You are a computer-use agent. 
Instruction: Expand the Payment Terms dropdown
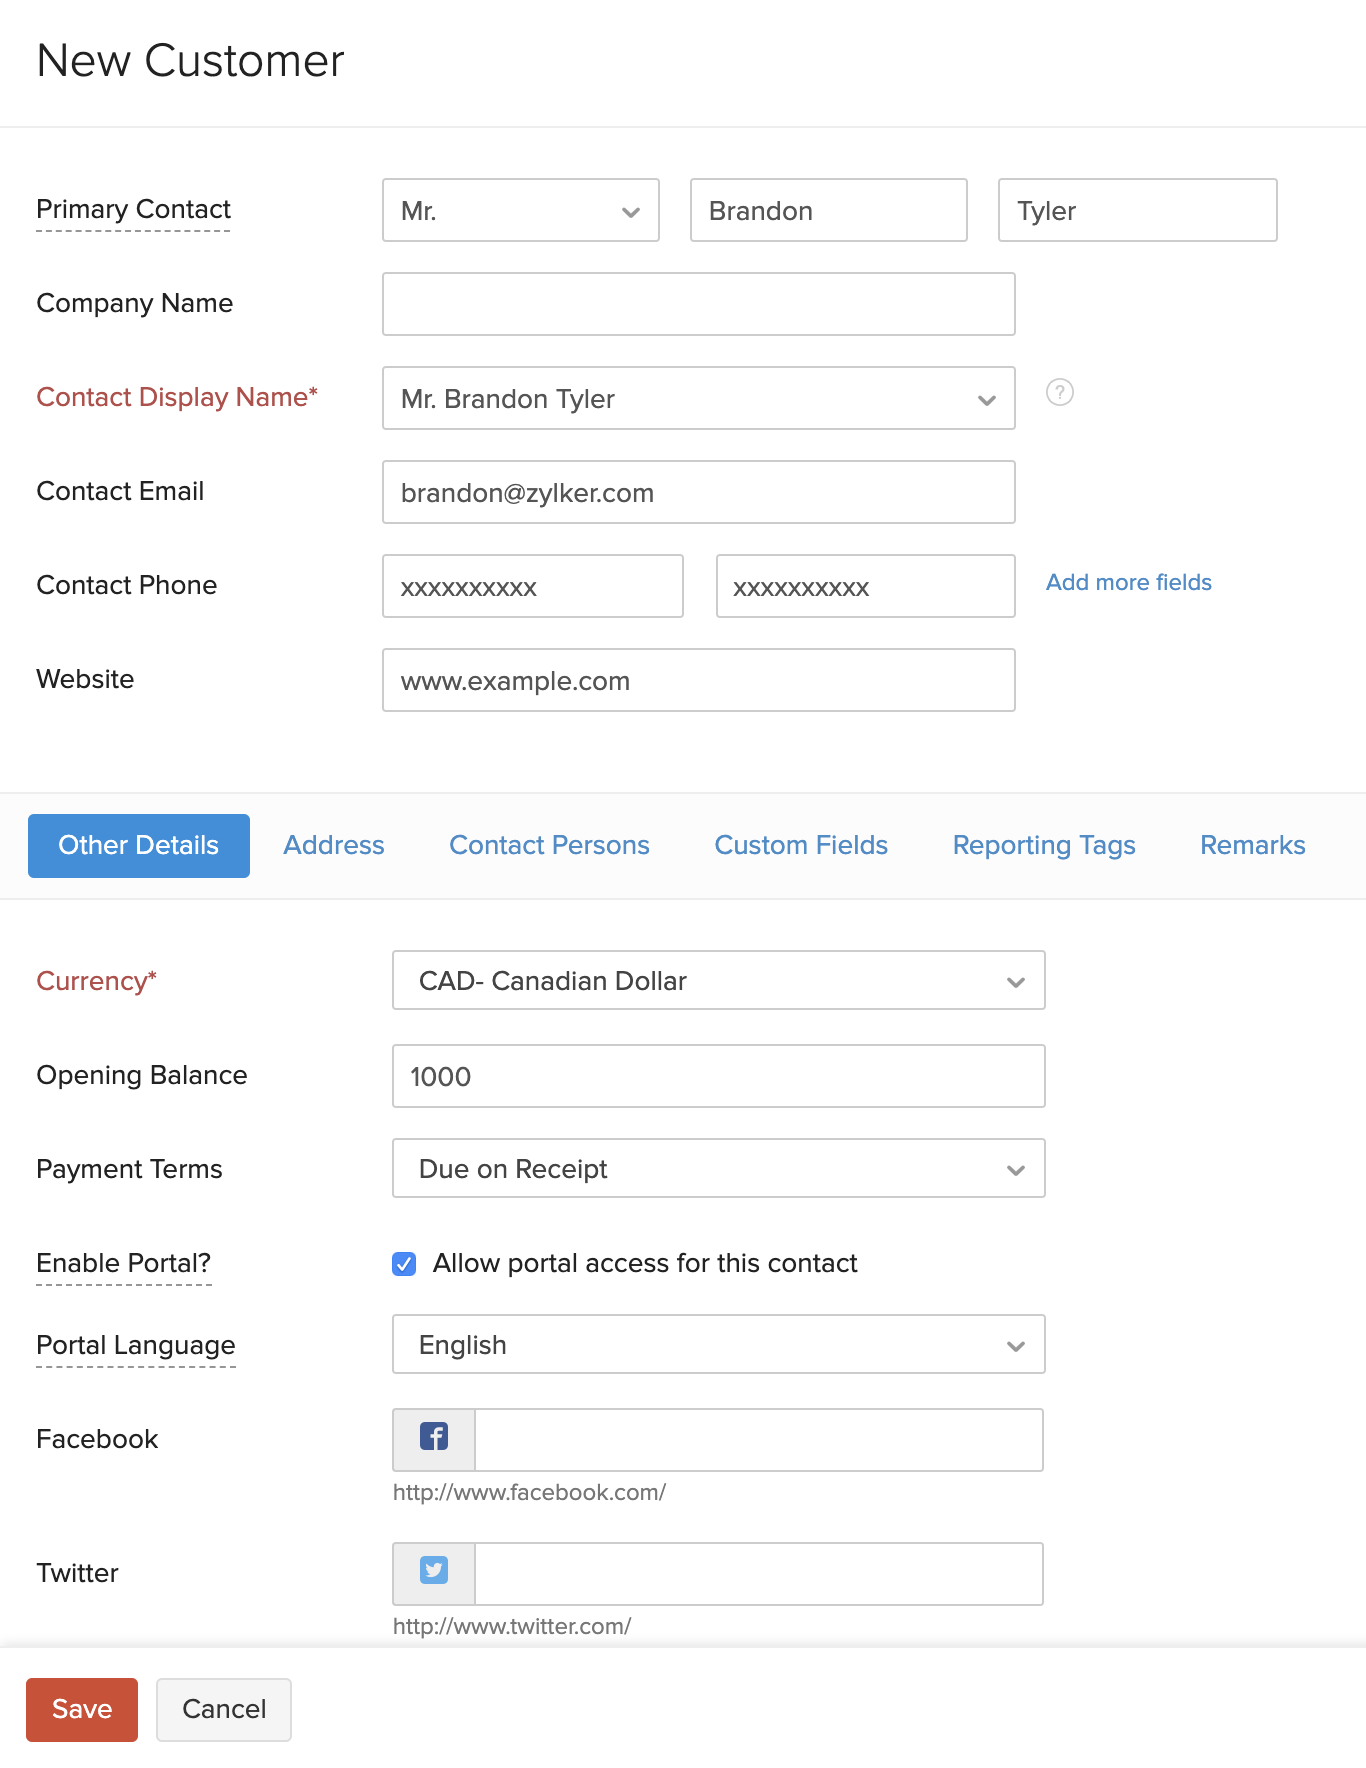coord(718,1168)
